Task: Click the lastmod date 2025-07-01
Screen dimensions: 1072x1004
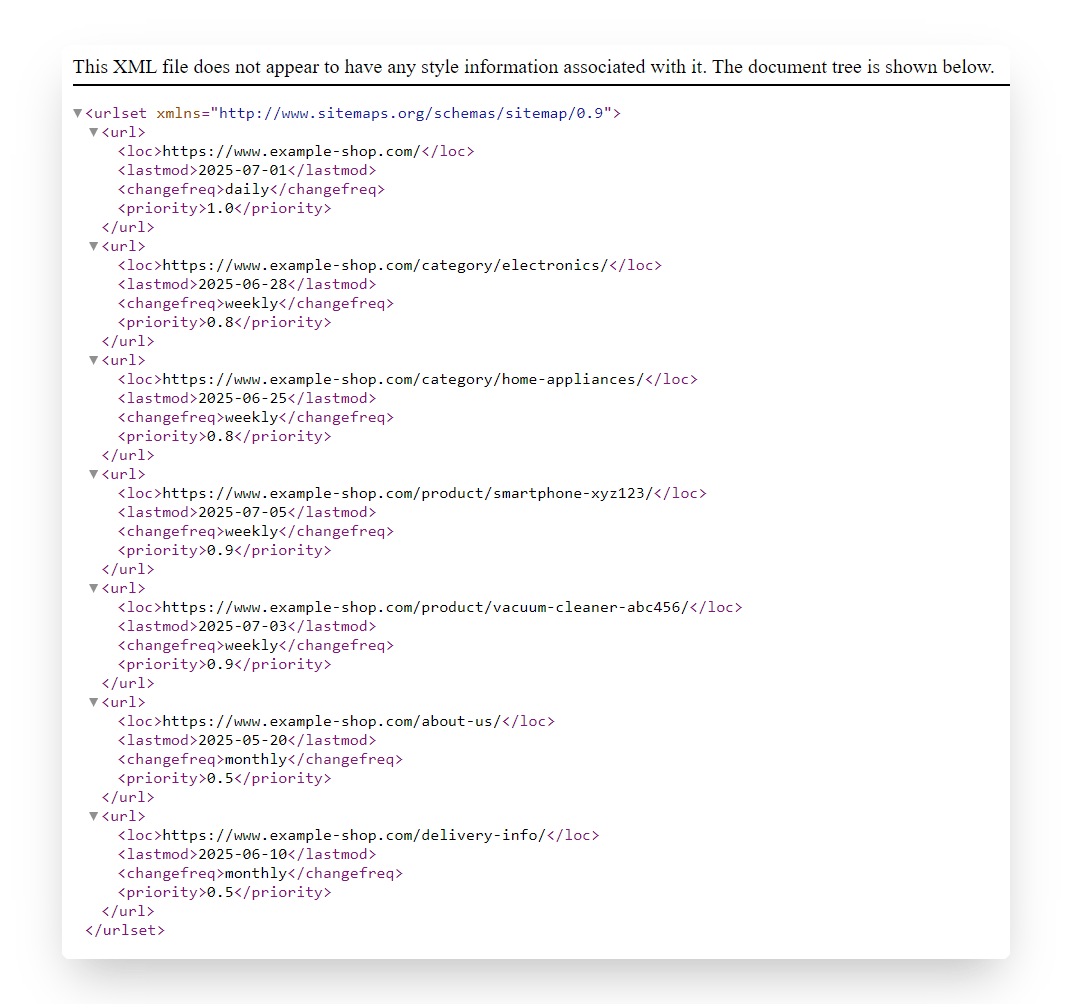Action: pos(243,170)
